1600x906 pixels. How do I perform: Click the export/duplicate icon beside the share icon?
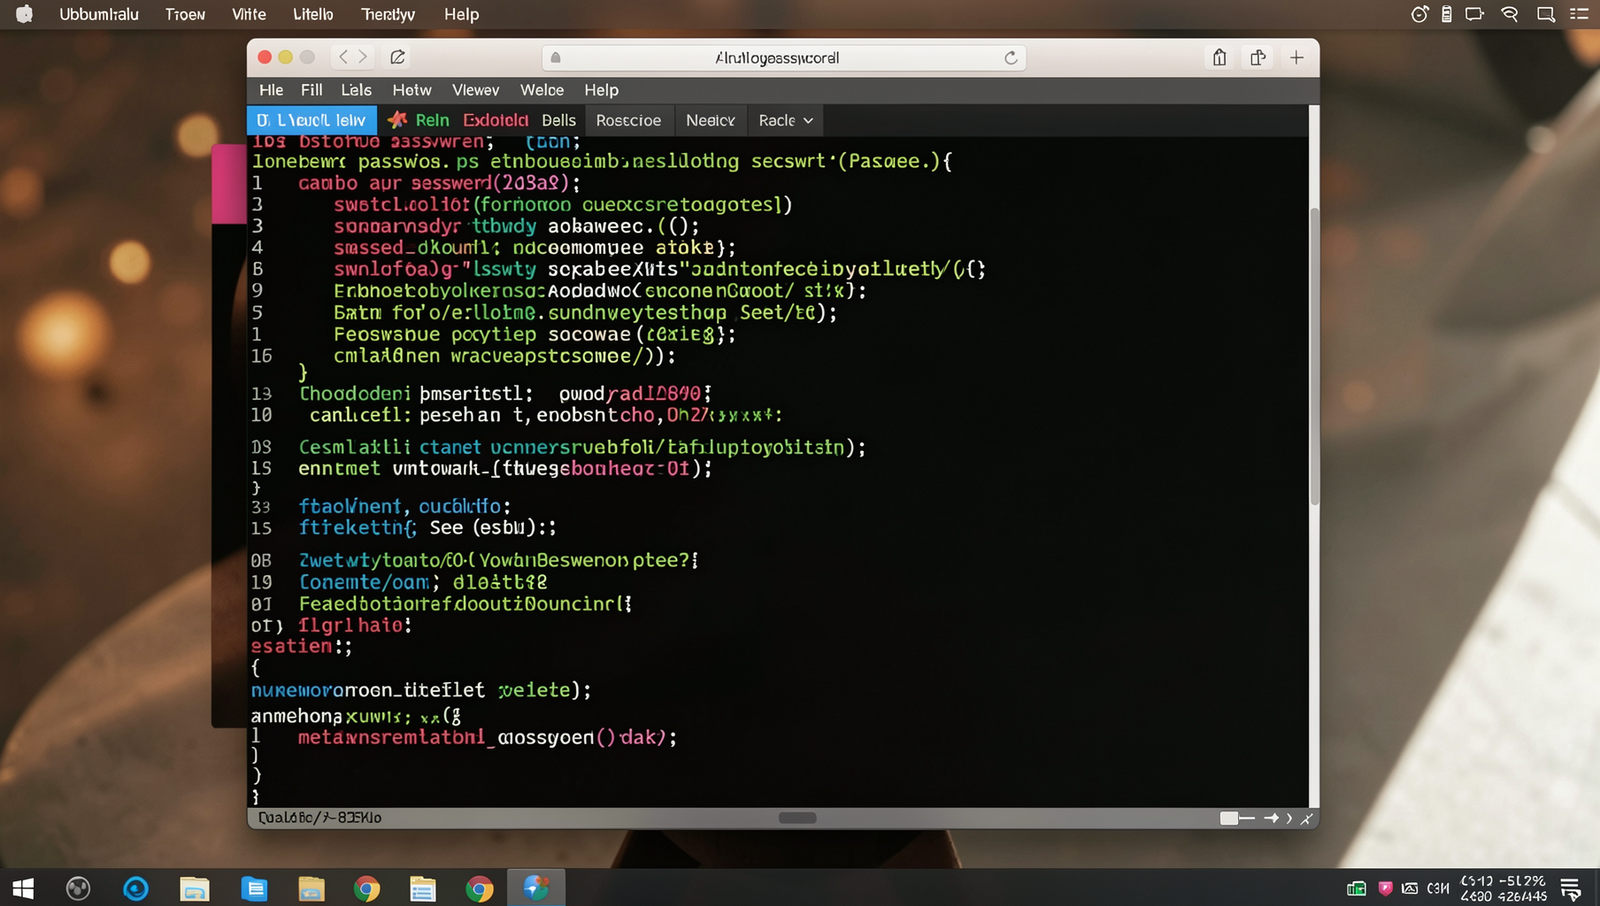1258,57
